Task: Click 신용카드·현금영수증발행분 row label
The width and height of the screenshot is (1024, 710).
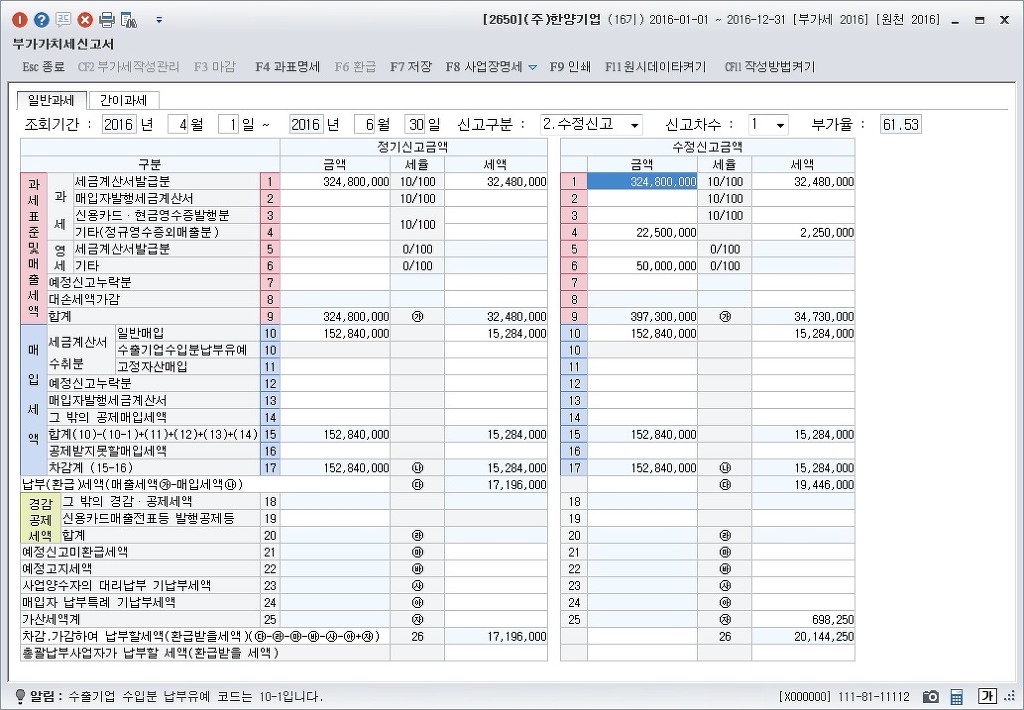Action: click(152, 215)
